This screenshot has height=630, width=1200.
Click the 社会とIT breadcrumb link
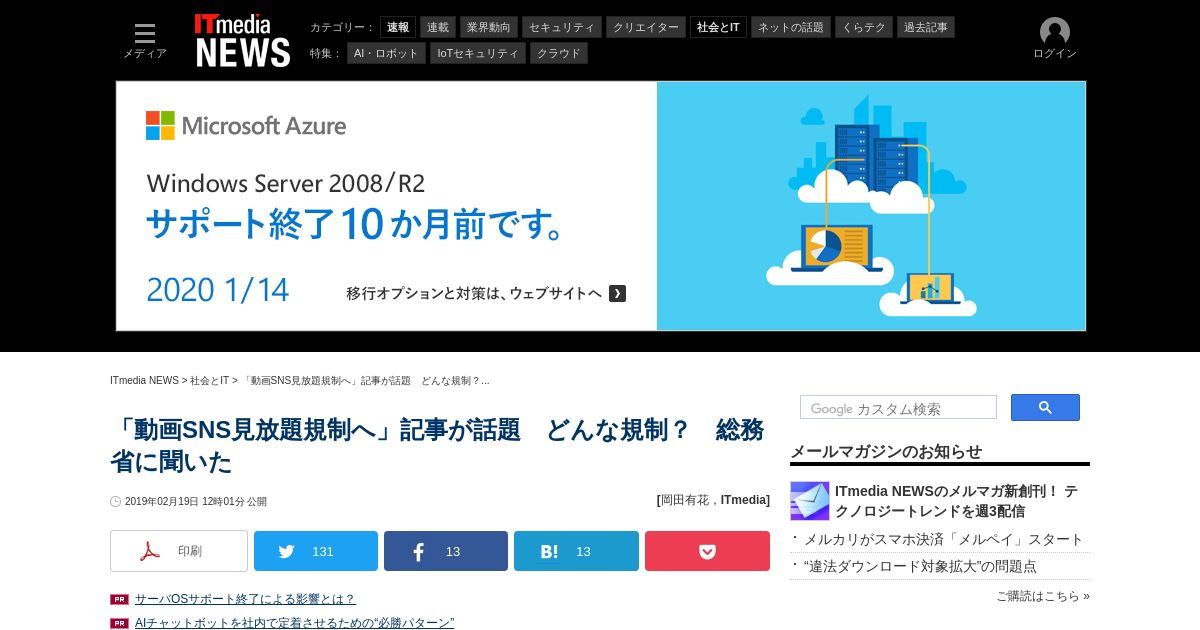[x=210, y=381]
